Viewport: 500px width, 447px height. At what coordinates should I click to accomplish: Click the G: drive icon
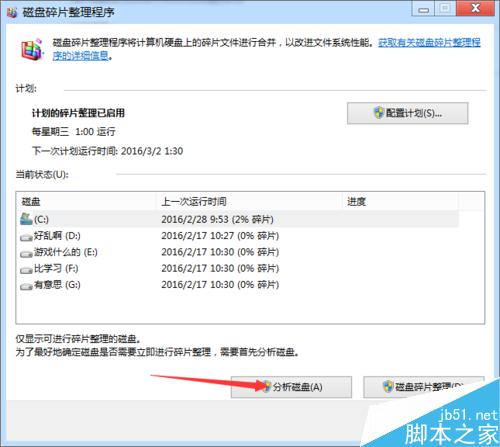(26, 286)
